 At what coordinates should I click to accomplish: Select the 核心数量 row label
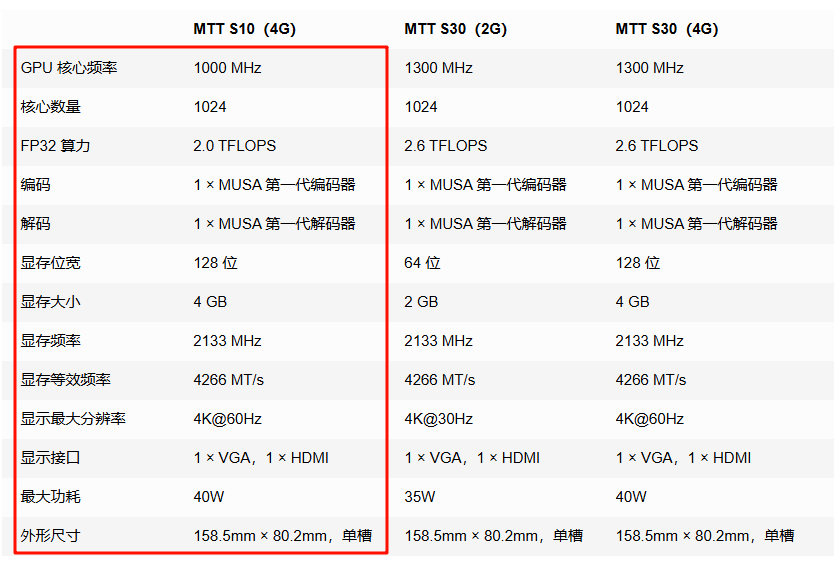tap(50, 107)
